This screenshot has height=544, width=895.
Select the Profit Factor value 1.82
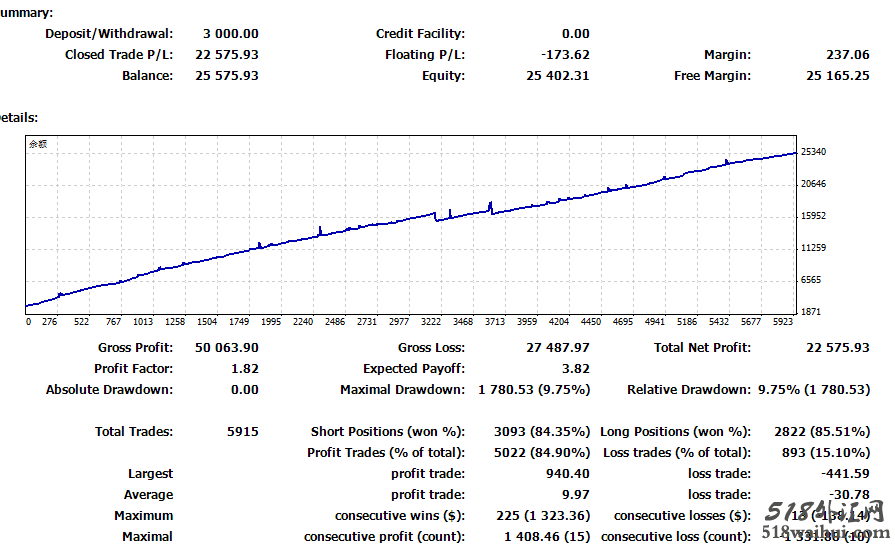244,369
